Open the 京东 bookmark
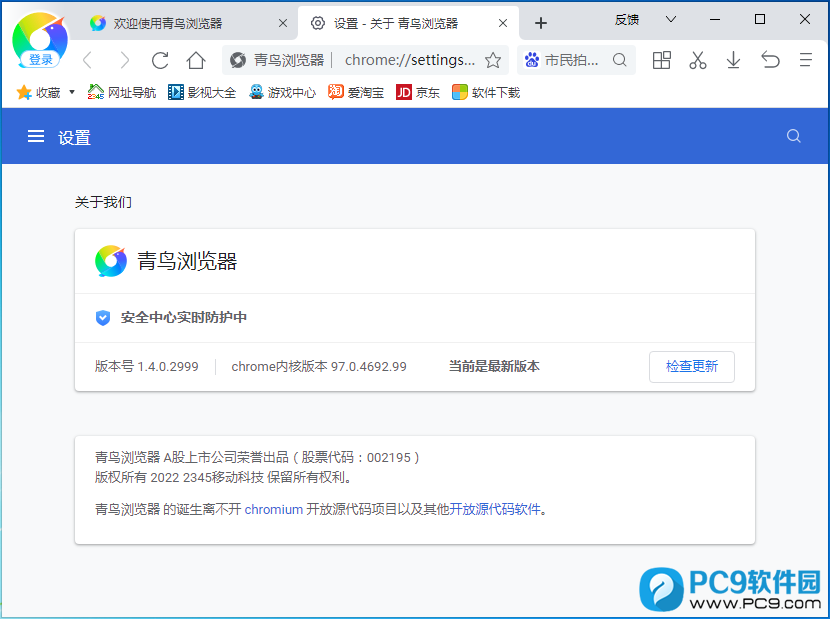The image size is (830, 619). click(418, 93)
